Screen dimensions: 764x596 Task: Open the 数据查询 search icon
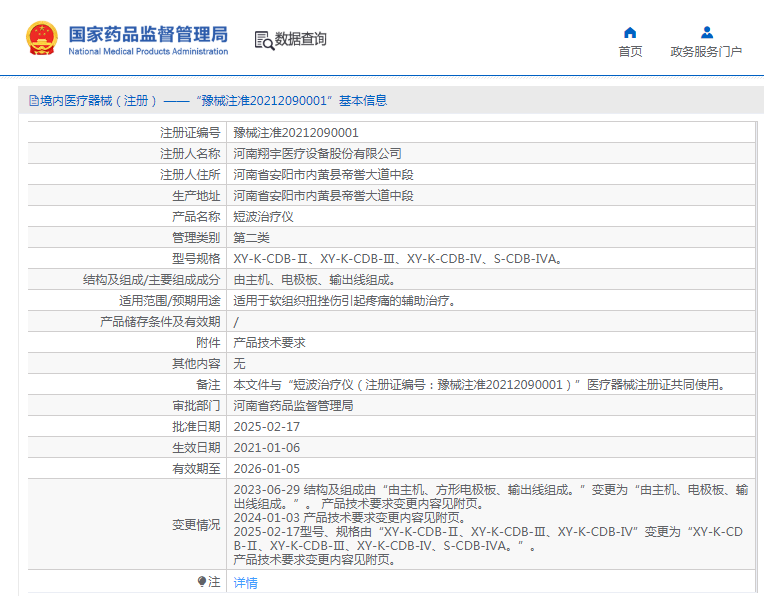[264, 40]
